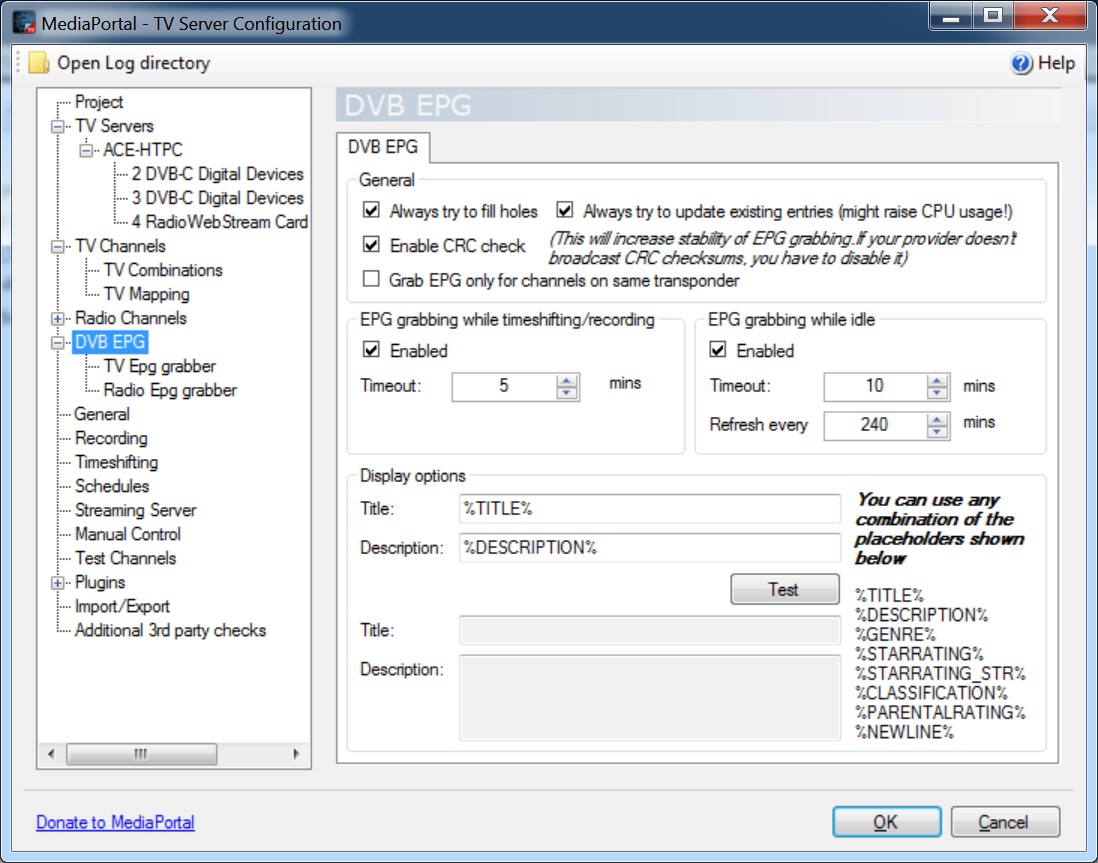The height and width of the screenshot is (863, 1098).
Task: Open Additional 3rd party checks
Action: pyautogui.click(x=171, y=630)
